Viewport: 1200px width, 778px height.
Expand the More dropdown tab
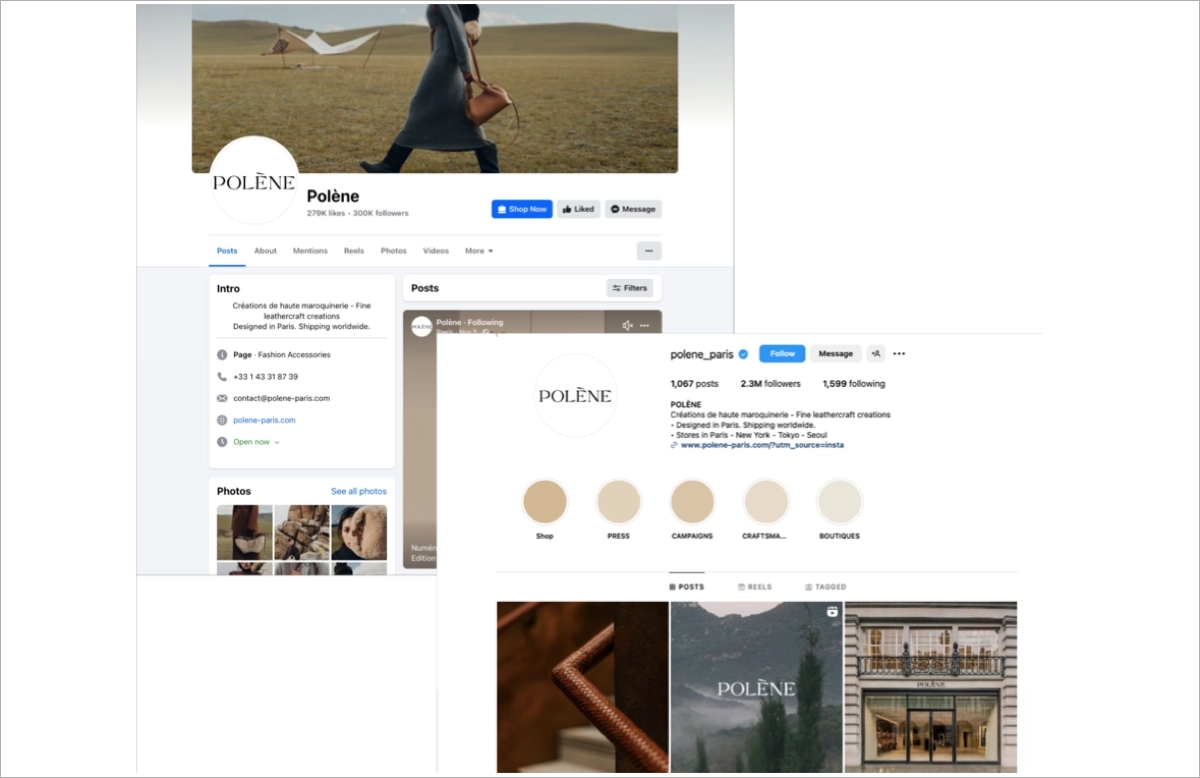point(479,251)
